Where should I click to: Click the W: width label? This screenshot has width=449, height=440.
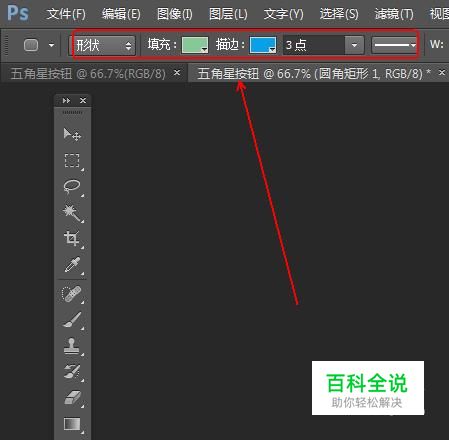point(437,44)
